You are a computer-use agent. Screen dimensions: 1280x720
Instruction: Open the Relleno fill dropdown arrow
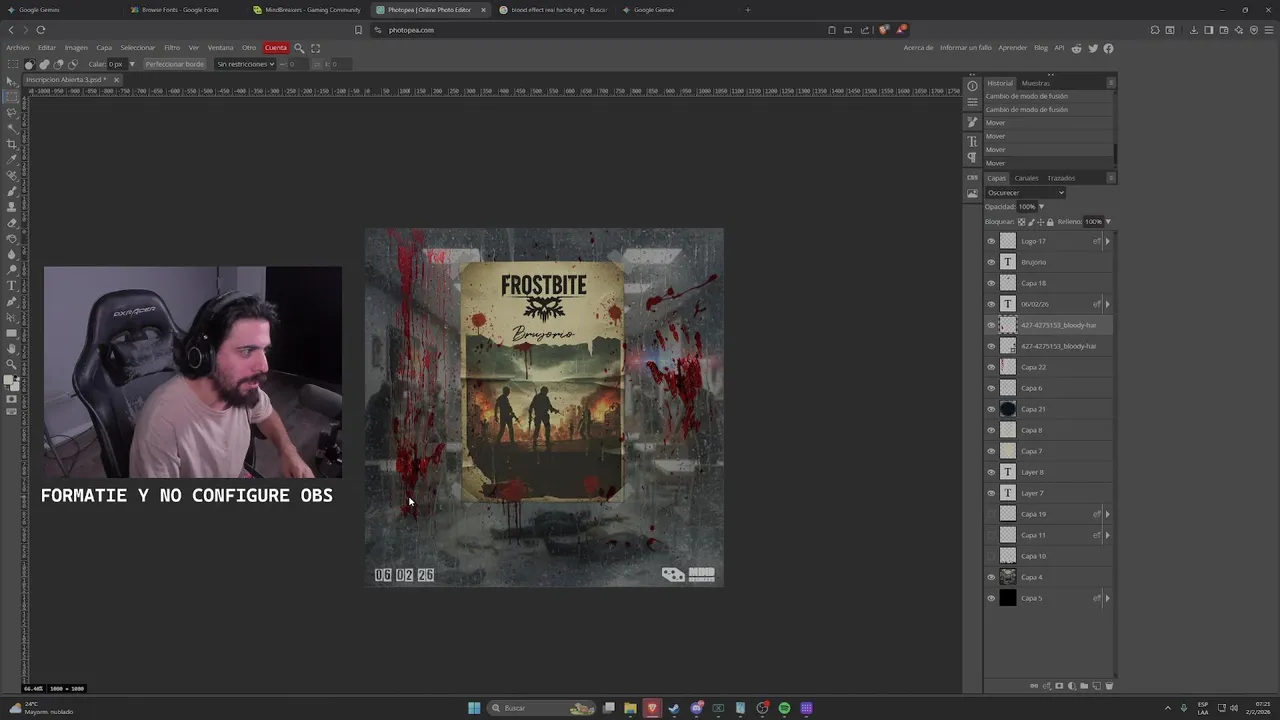coord(1108,222)
